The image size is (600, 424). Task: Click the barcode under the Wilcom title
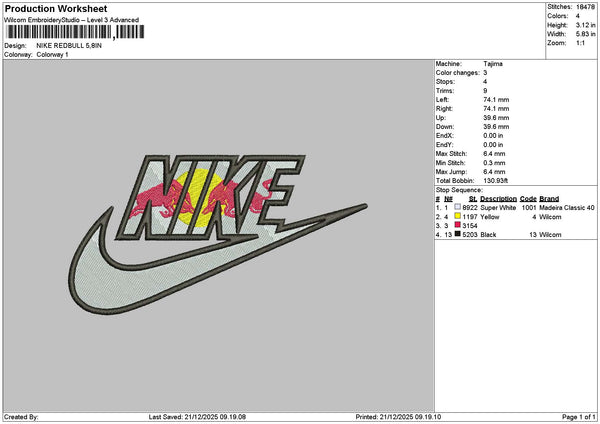point(75,32)
